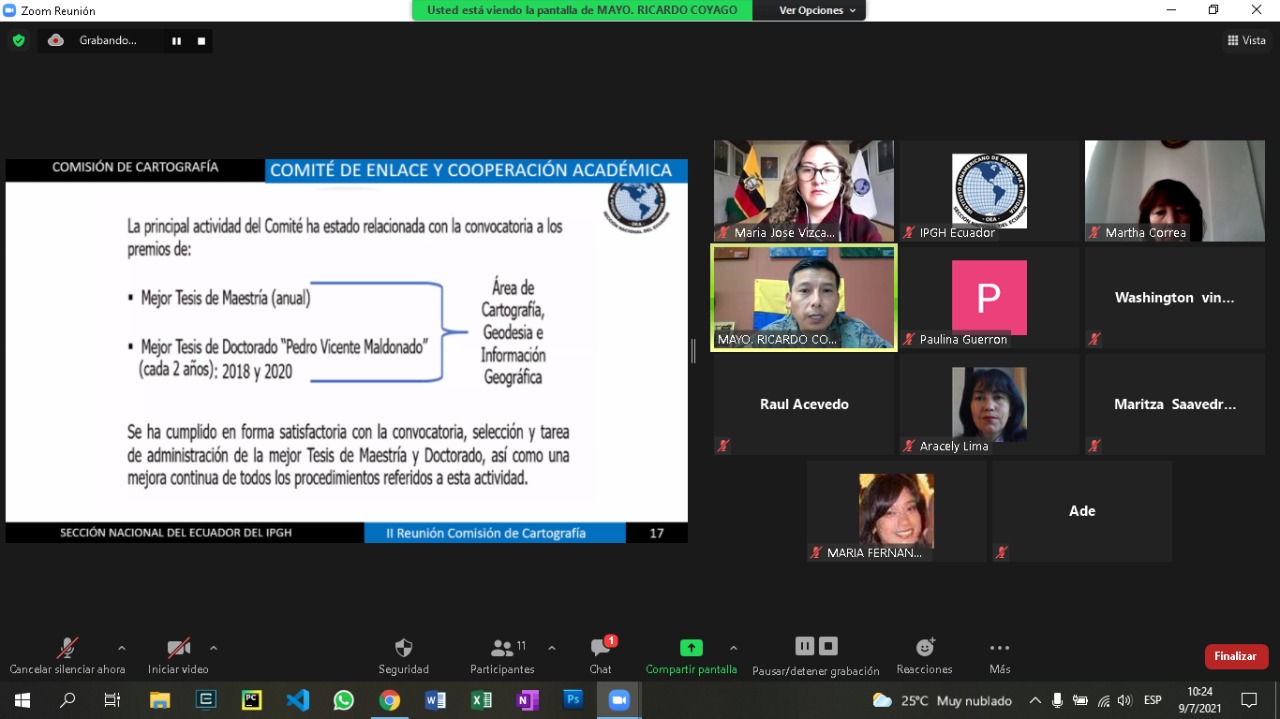Open the Más options menu
Viewport: 1280px width, 719px height.
point(999,656)
